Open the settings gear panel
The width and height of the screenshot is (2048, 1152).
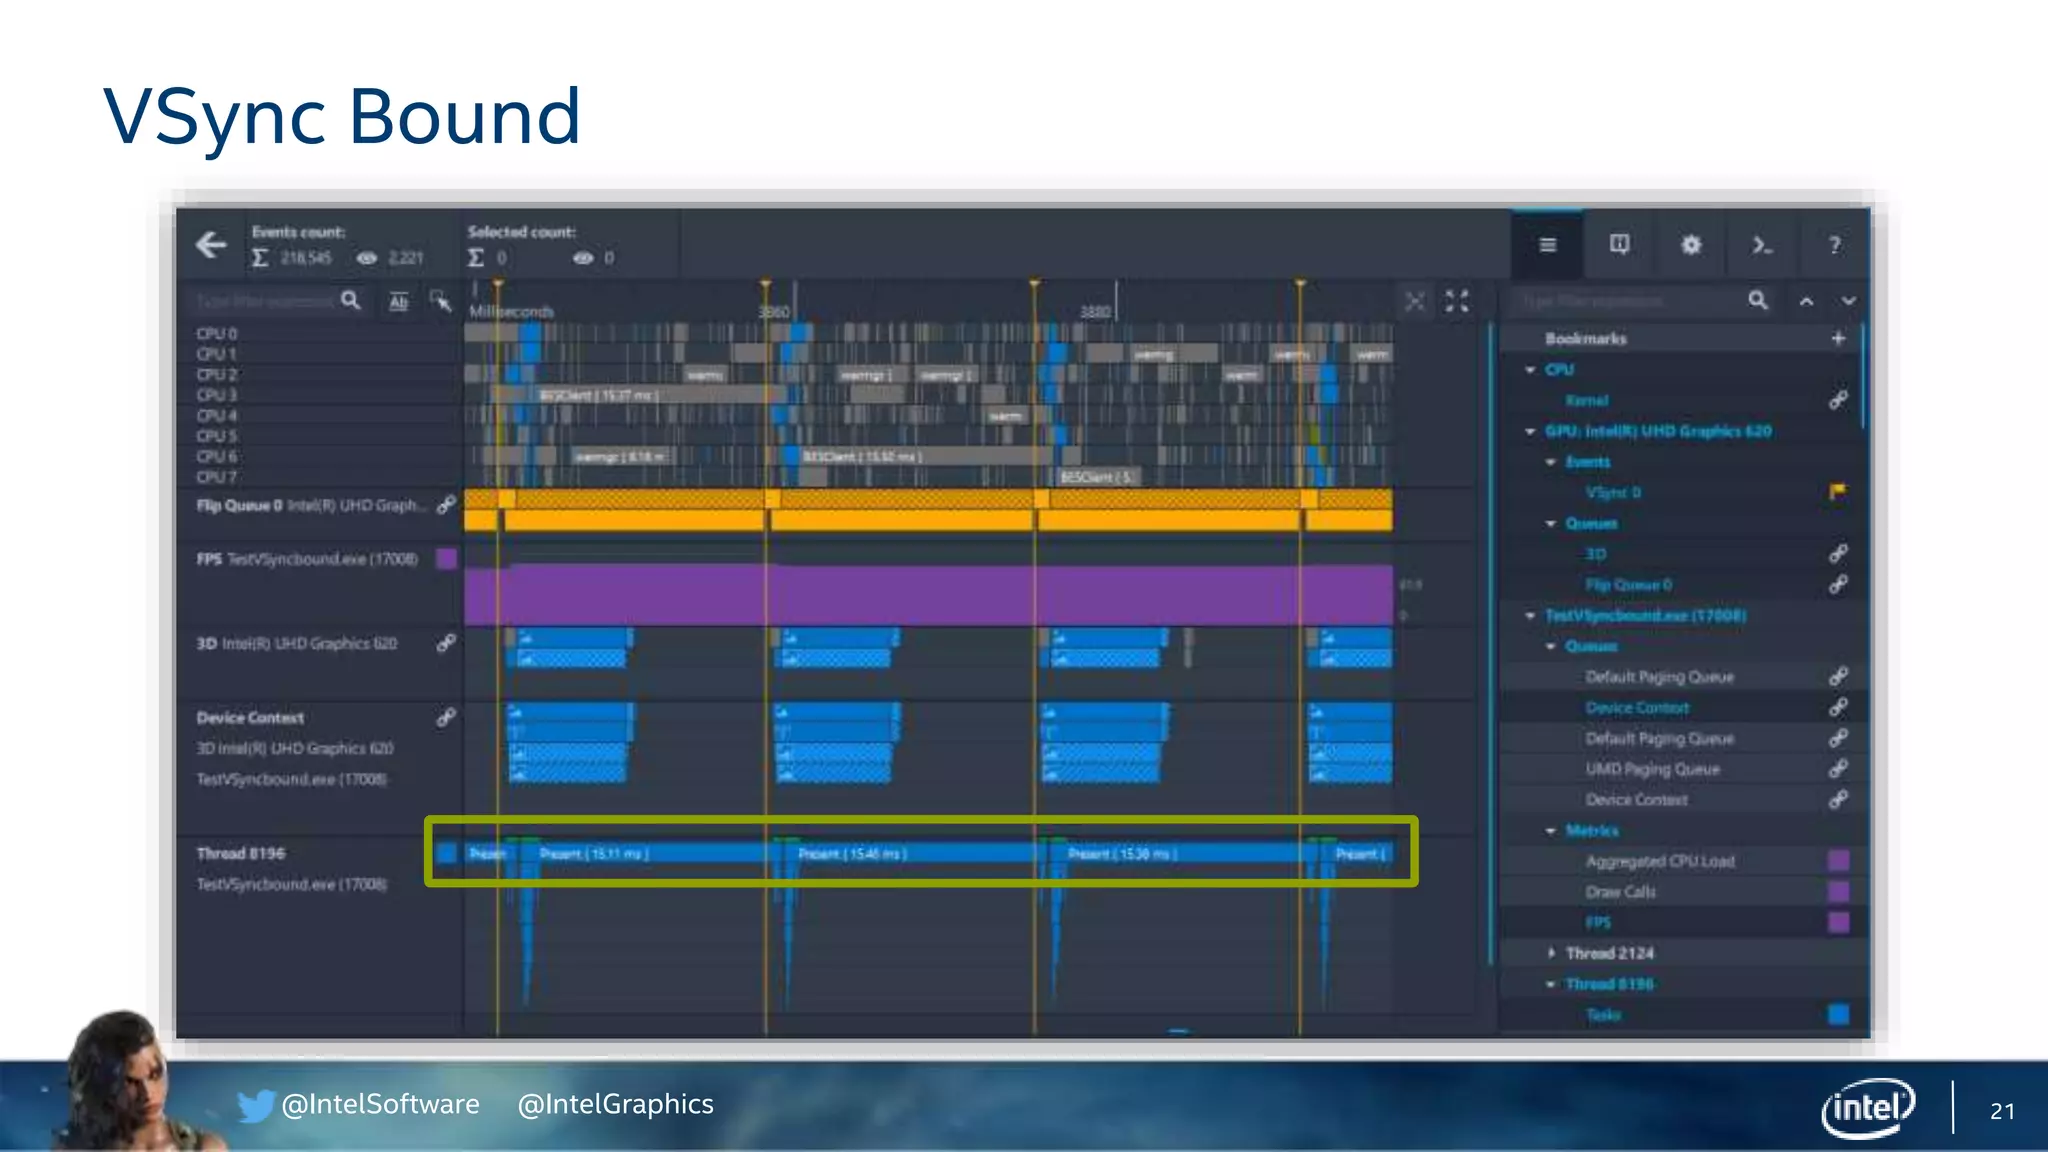point(1690,245)
